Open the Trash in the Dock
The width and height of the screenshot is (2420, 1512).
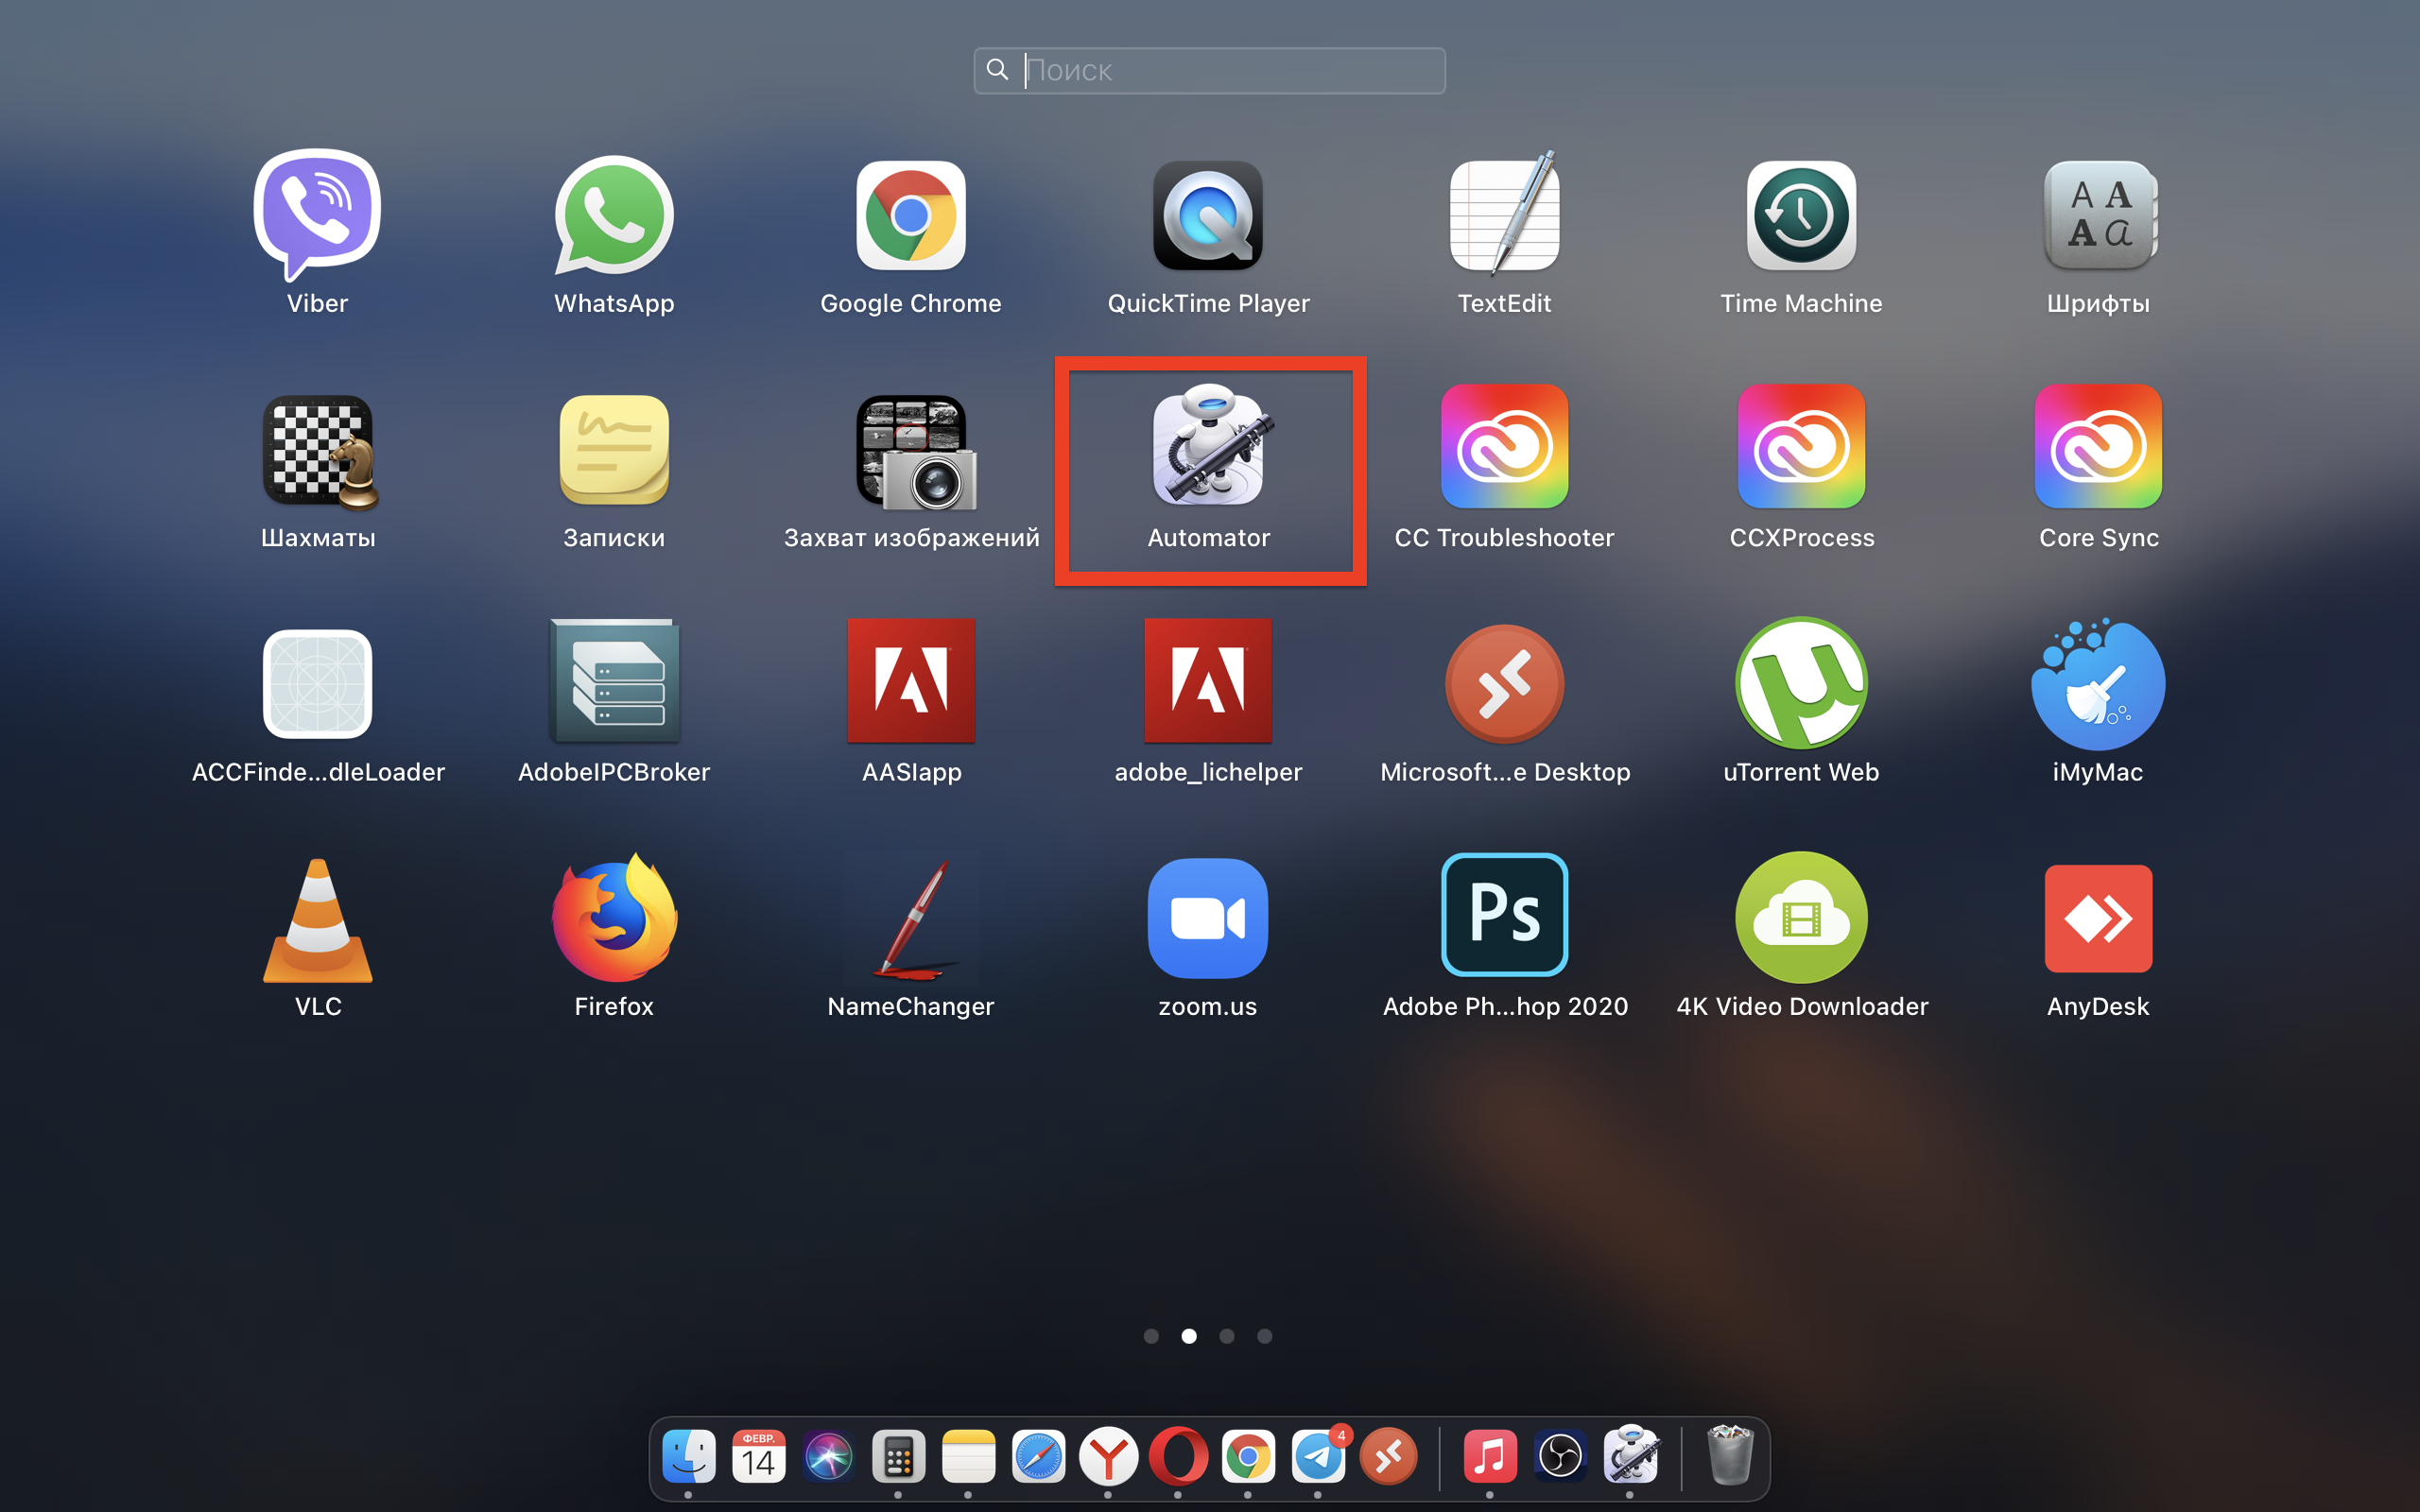click(1730, 1456)
